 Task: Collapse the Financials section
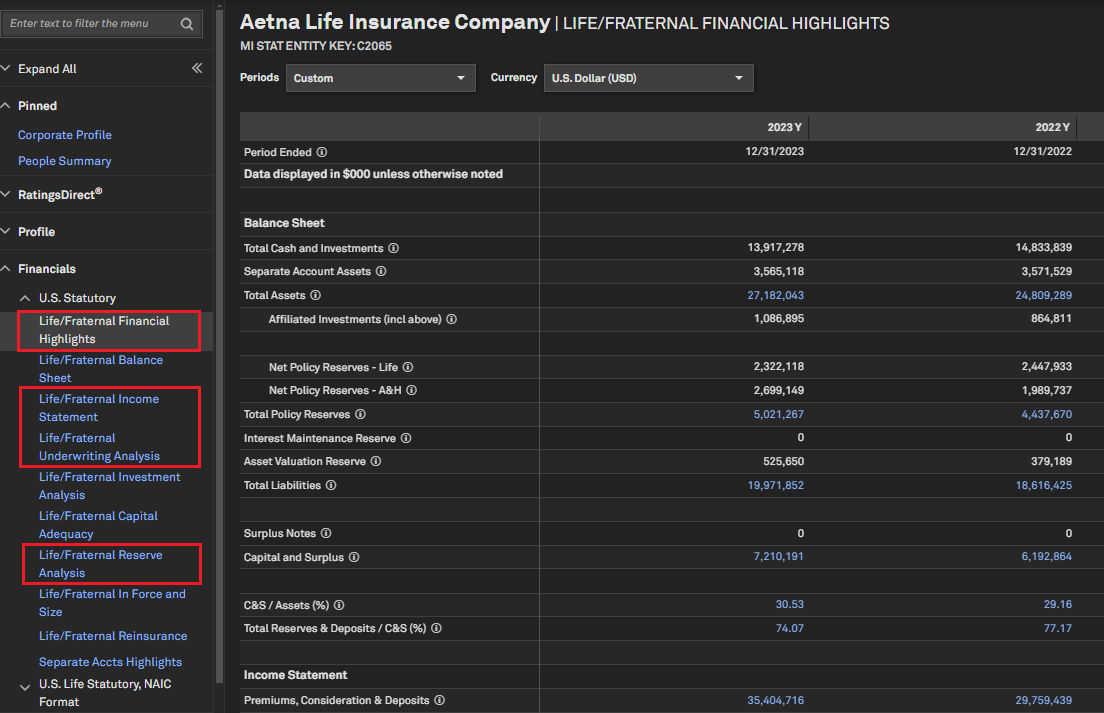coord(6,268)
